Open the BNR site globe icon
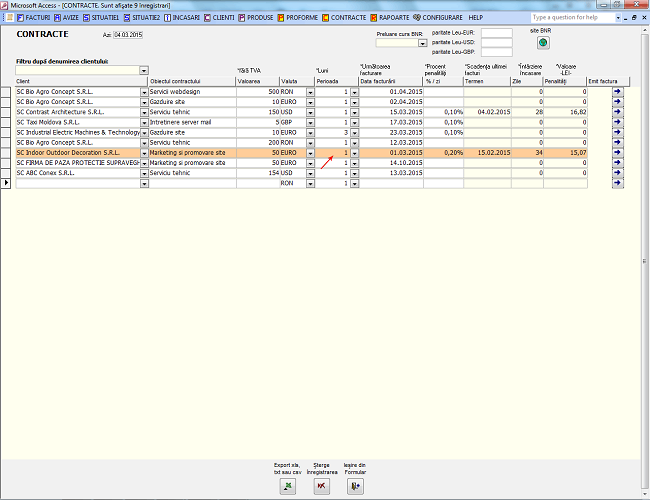This screenshot has height=500, width=650. click(x=543, y=43)
